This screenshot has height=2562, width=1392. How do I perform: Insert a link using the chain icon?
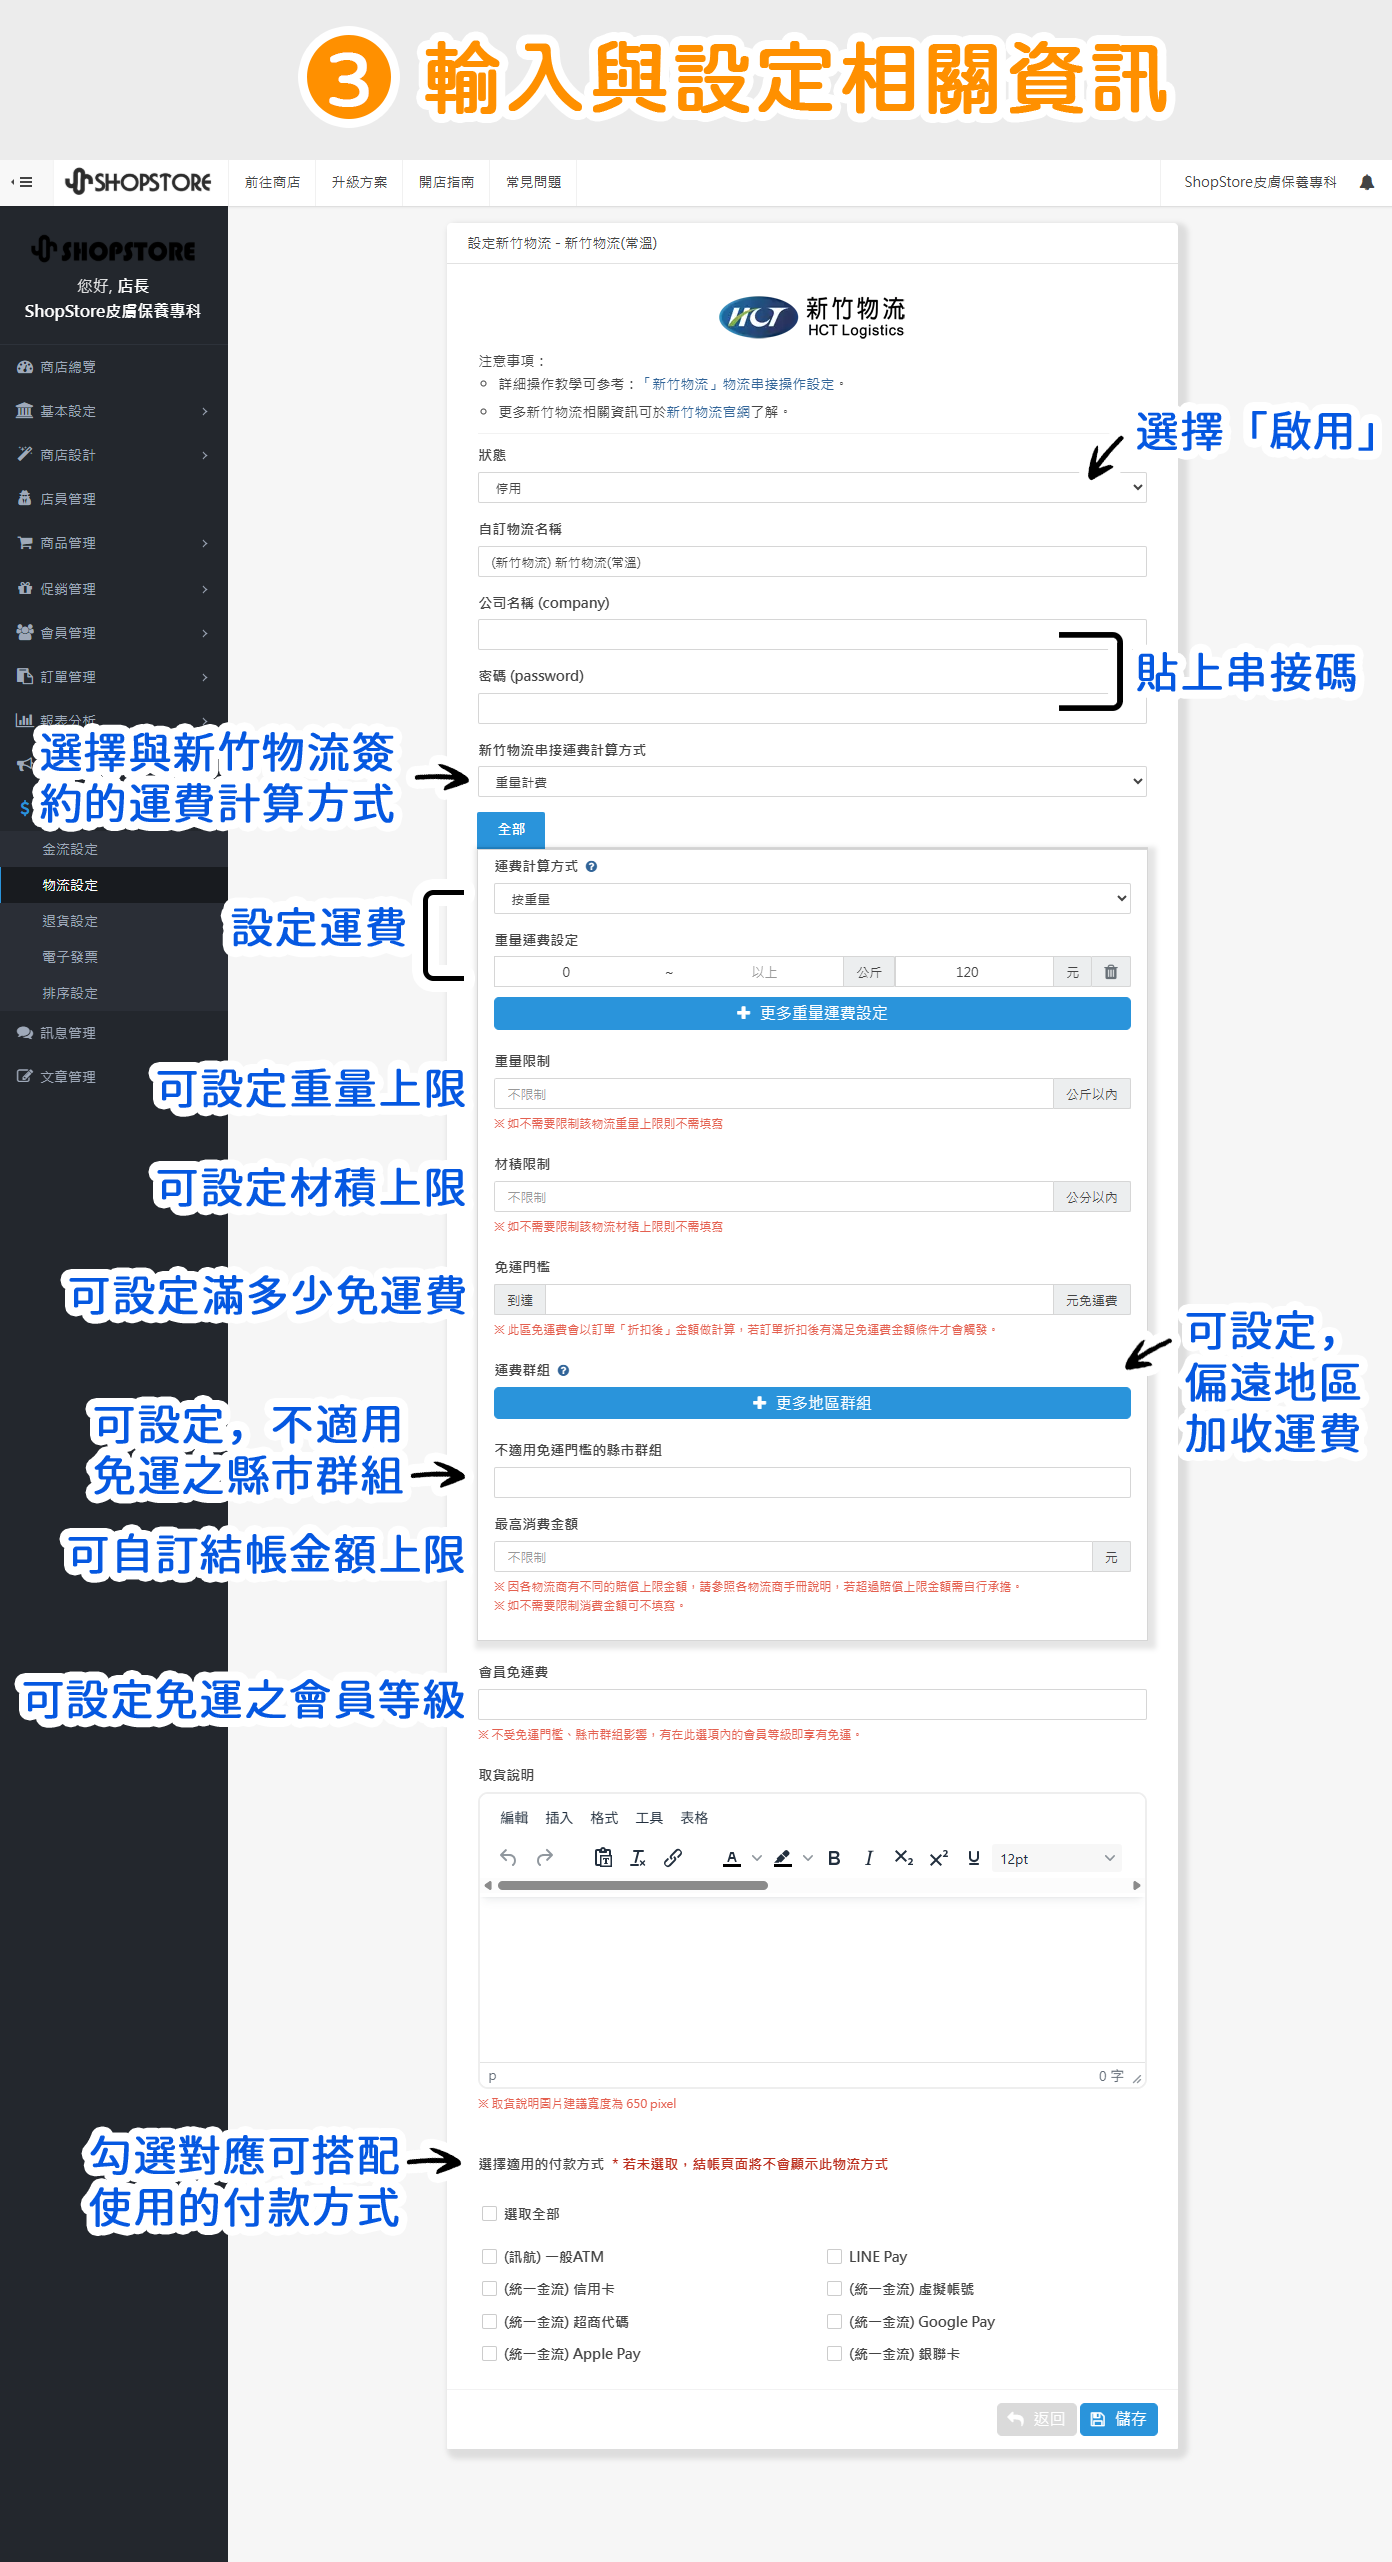tap(673, 1858)
